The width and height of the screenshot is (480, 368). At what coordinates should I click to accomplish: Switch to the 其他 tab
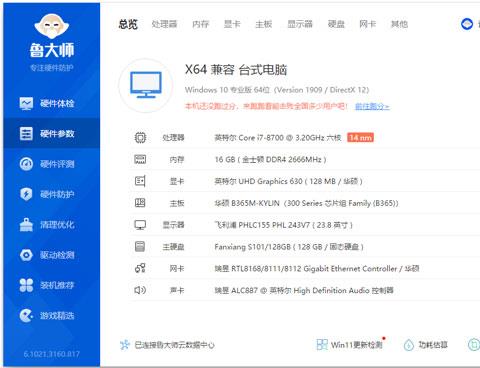tap(399, 24)
